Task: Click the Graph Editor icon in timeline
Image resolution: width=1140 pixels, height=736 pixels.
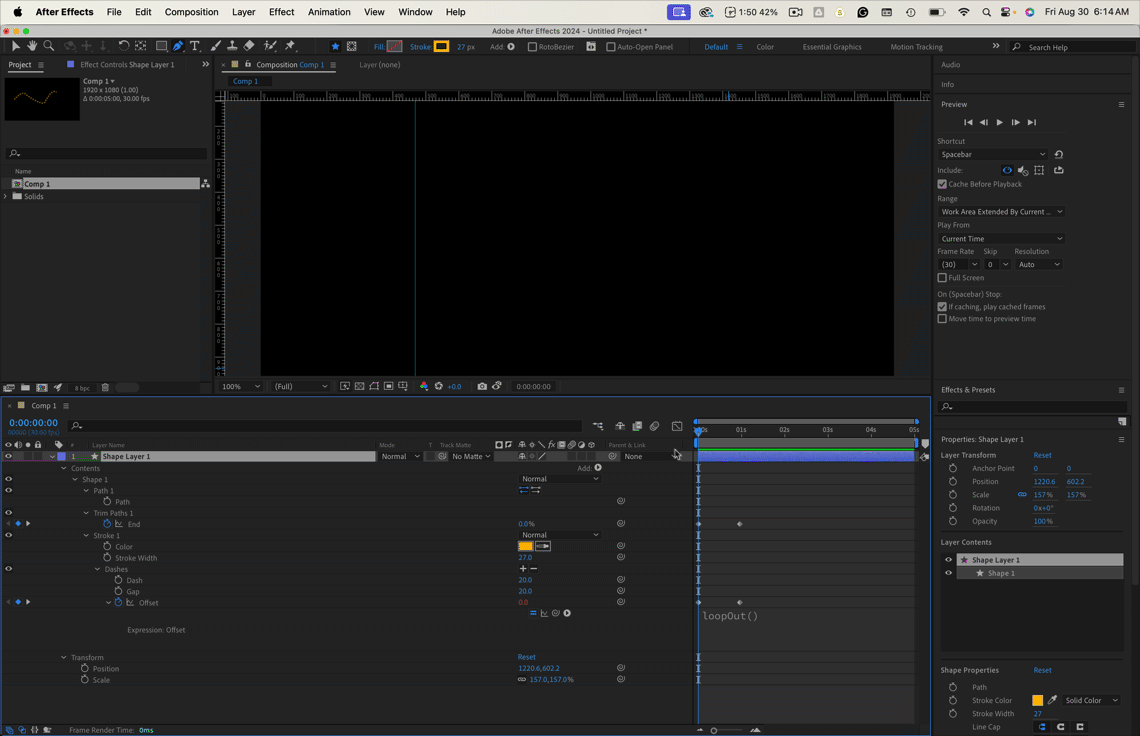Action: point(677,426)
